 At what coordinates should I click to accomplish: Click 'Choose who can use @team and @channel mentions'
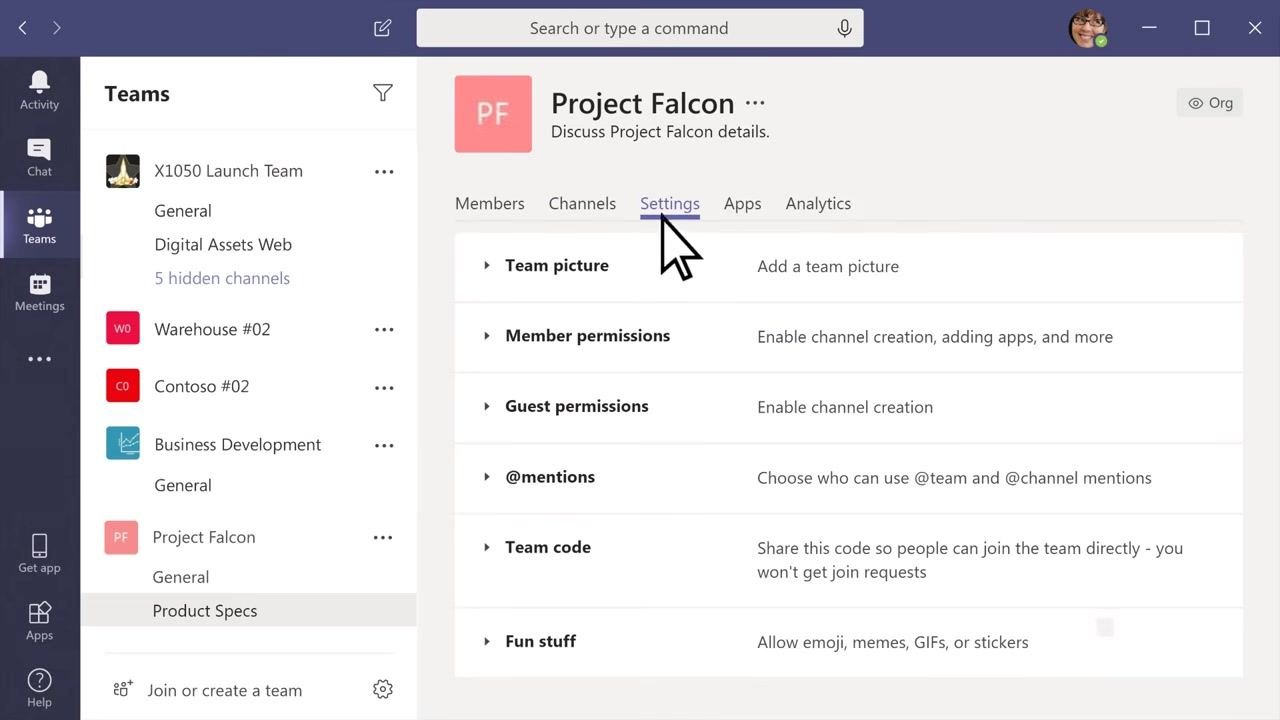(954, 478)
